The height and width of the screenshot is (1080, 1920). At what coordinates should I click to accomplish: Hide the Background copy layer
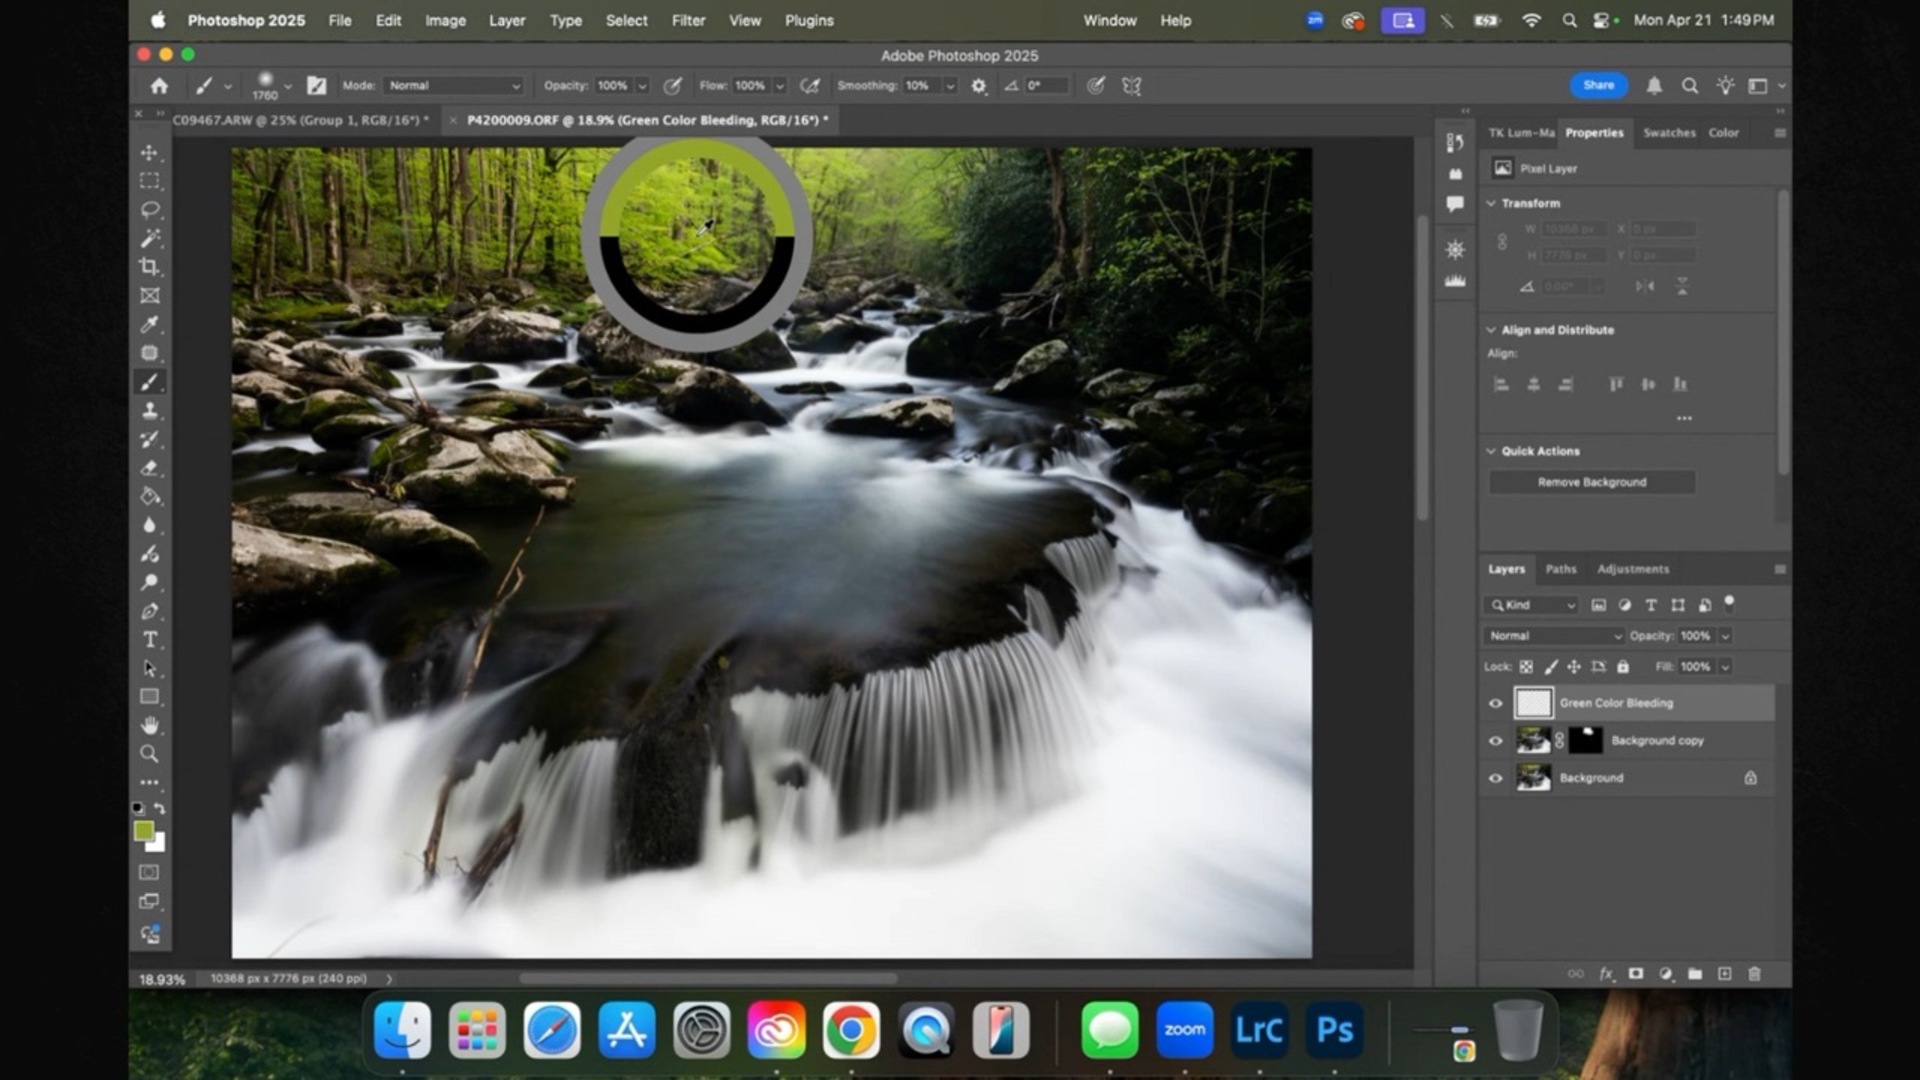1495,740
